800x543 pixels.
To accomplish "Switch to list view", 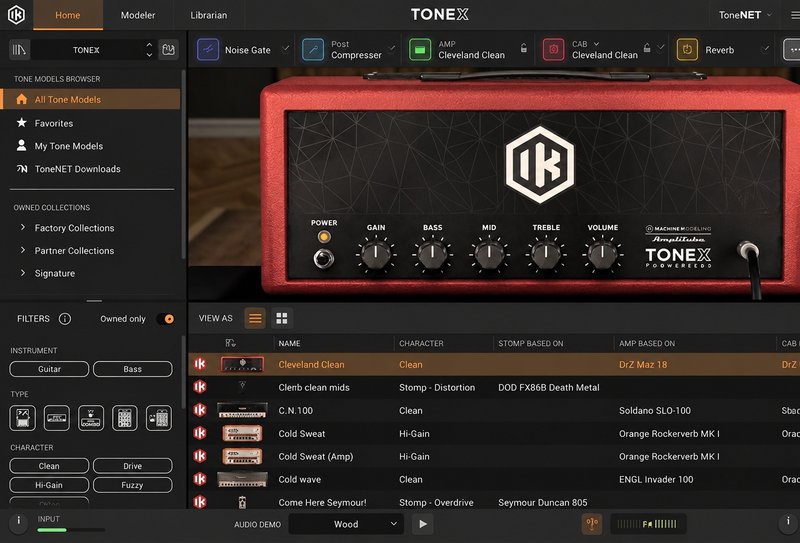I will point(255,318).
